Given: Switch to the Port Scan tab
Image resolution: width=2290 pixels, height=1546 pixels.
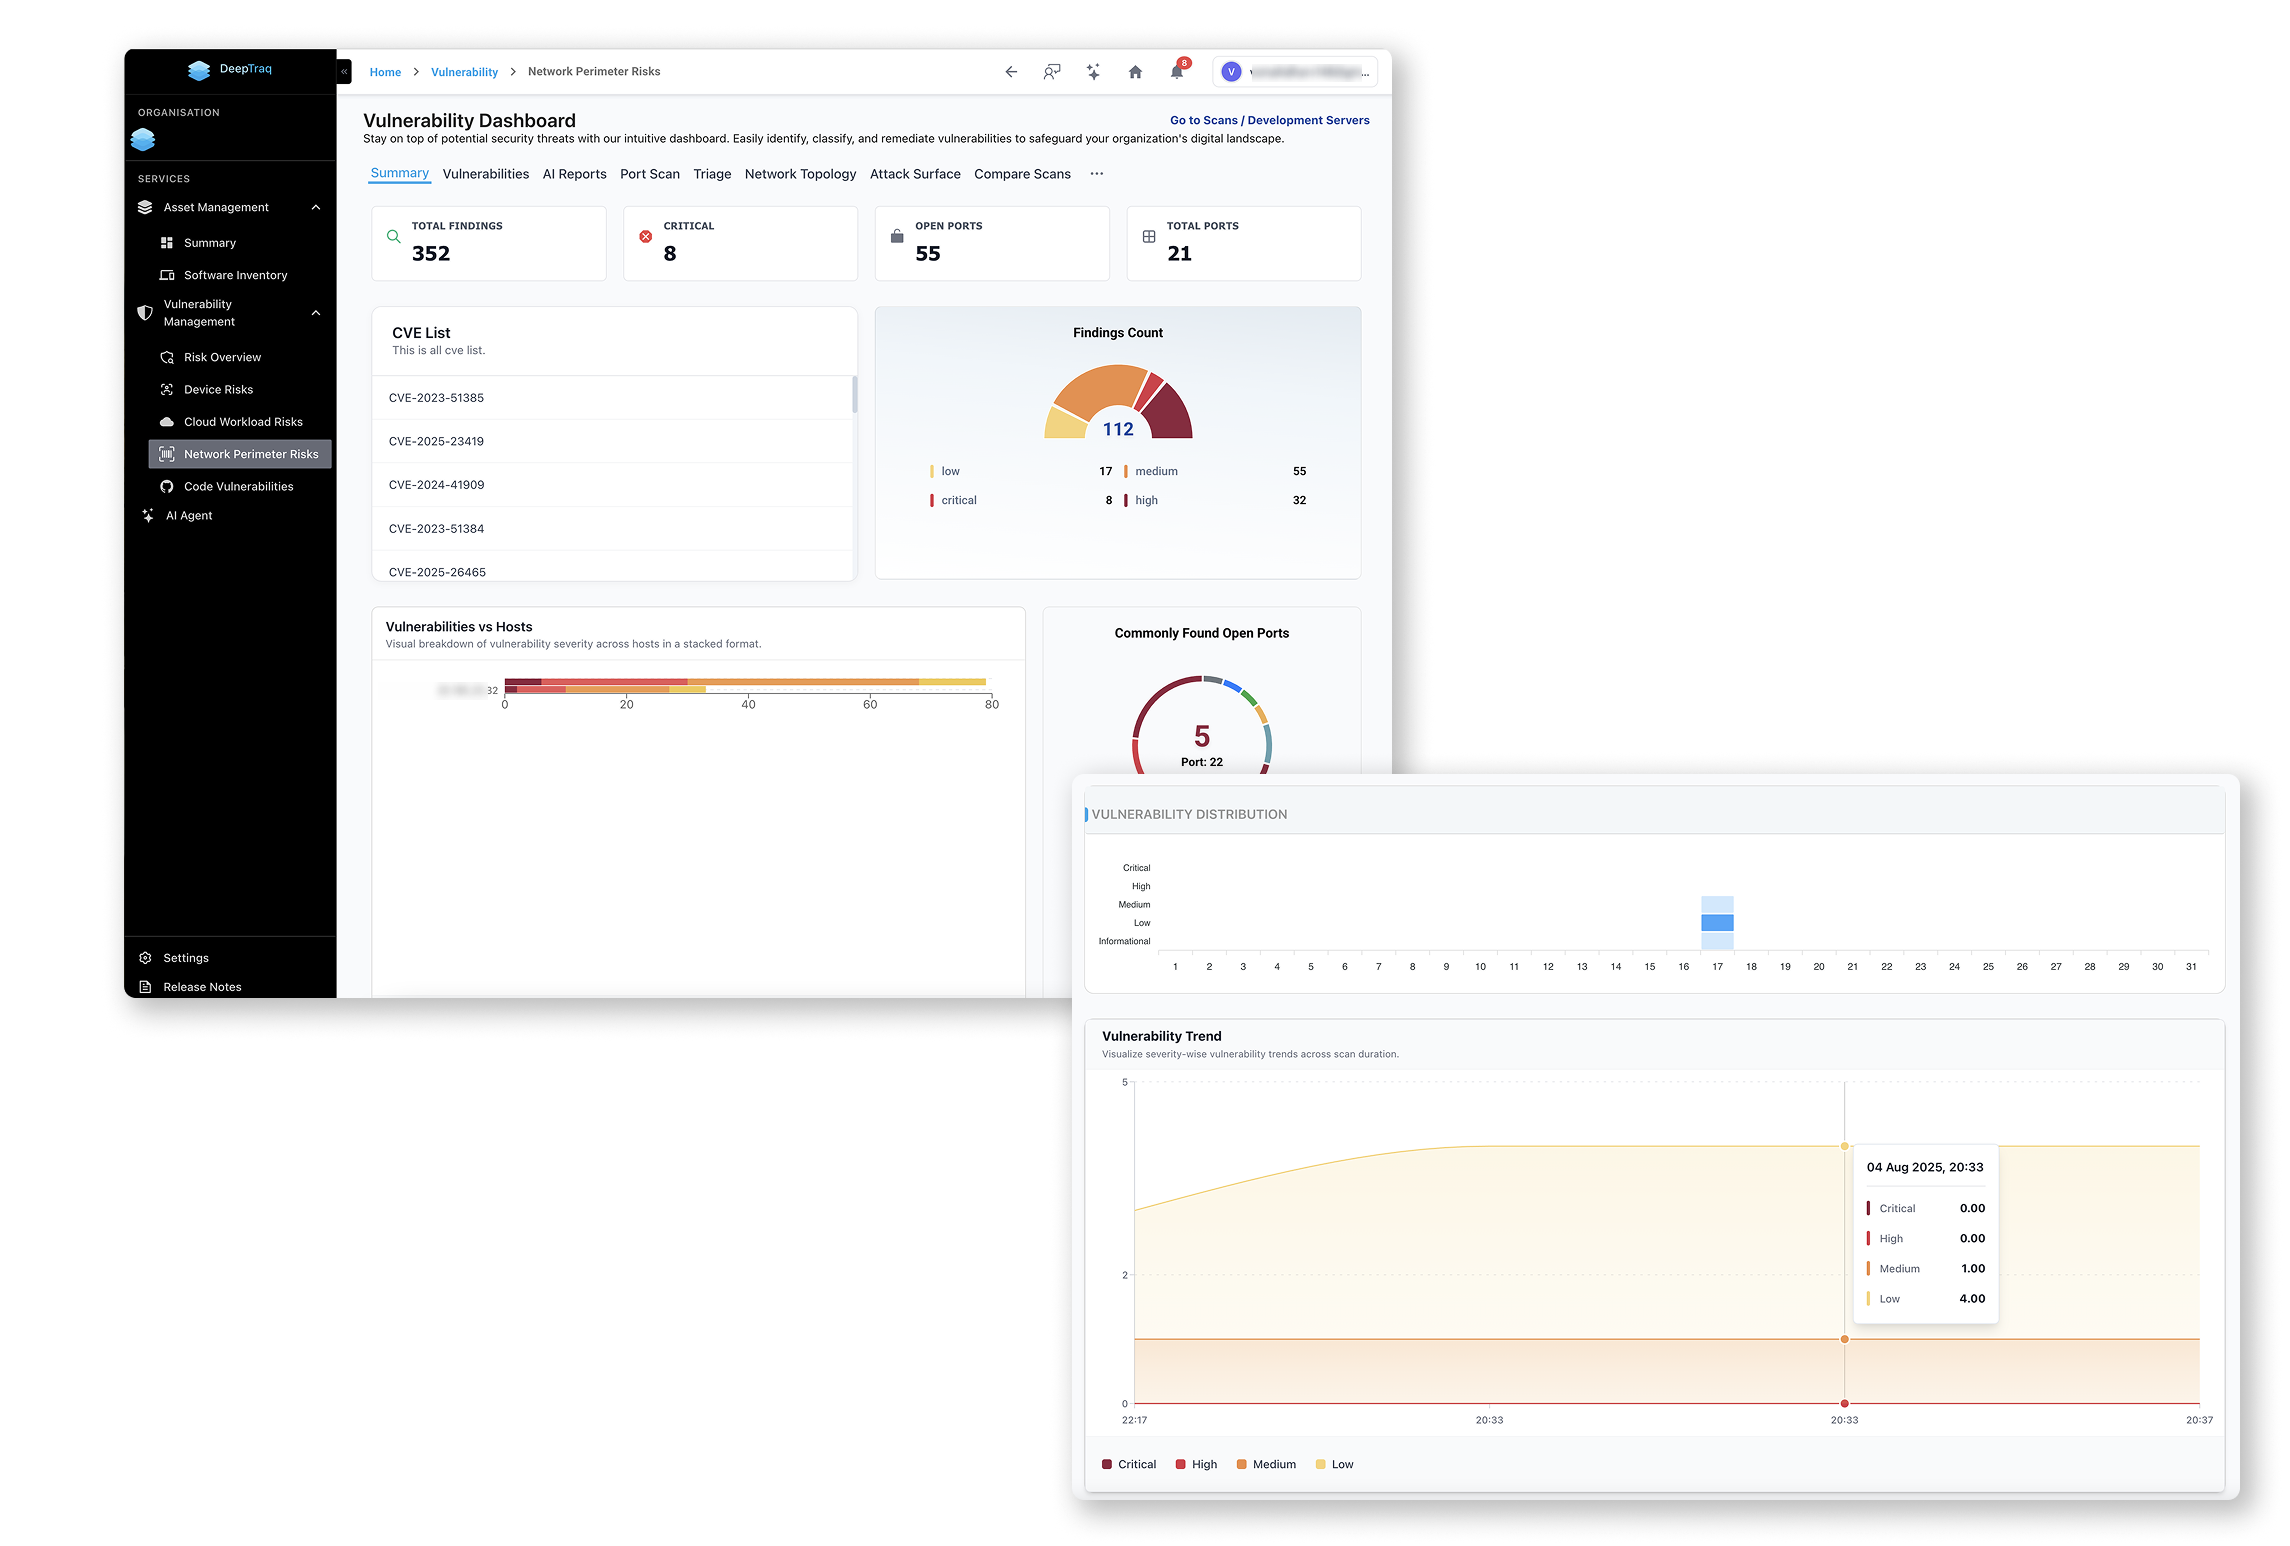Looking at the screenshot, I should click(x=649, y=174).
